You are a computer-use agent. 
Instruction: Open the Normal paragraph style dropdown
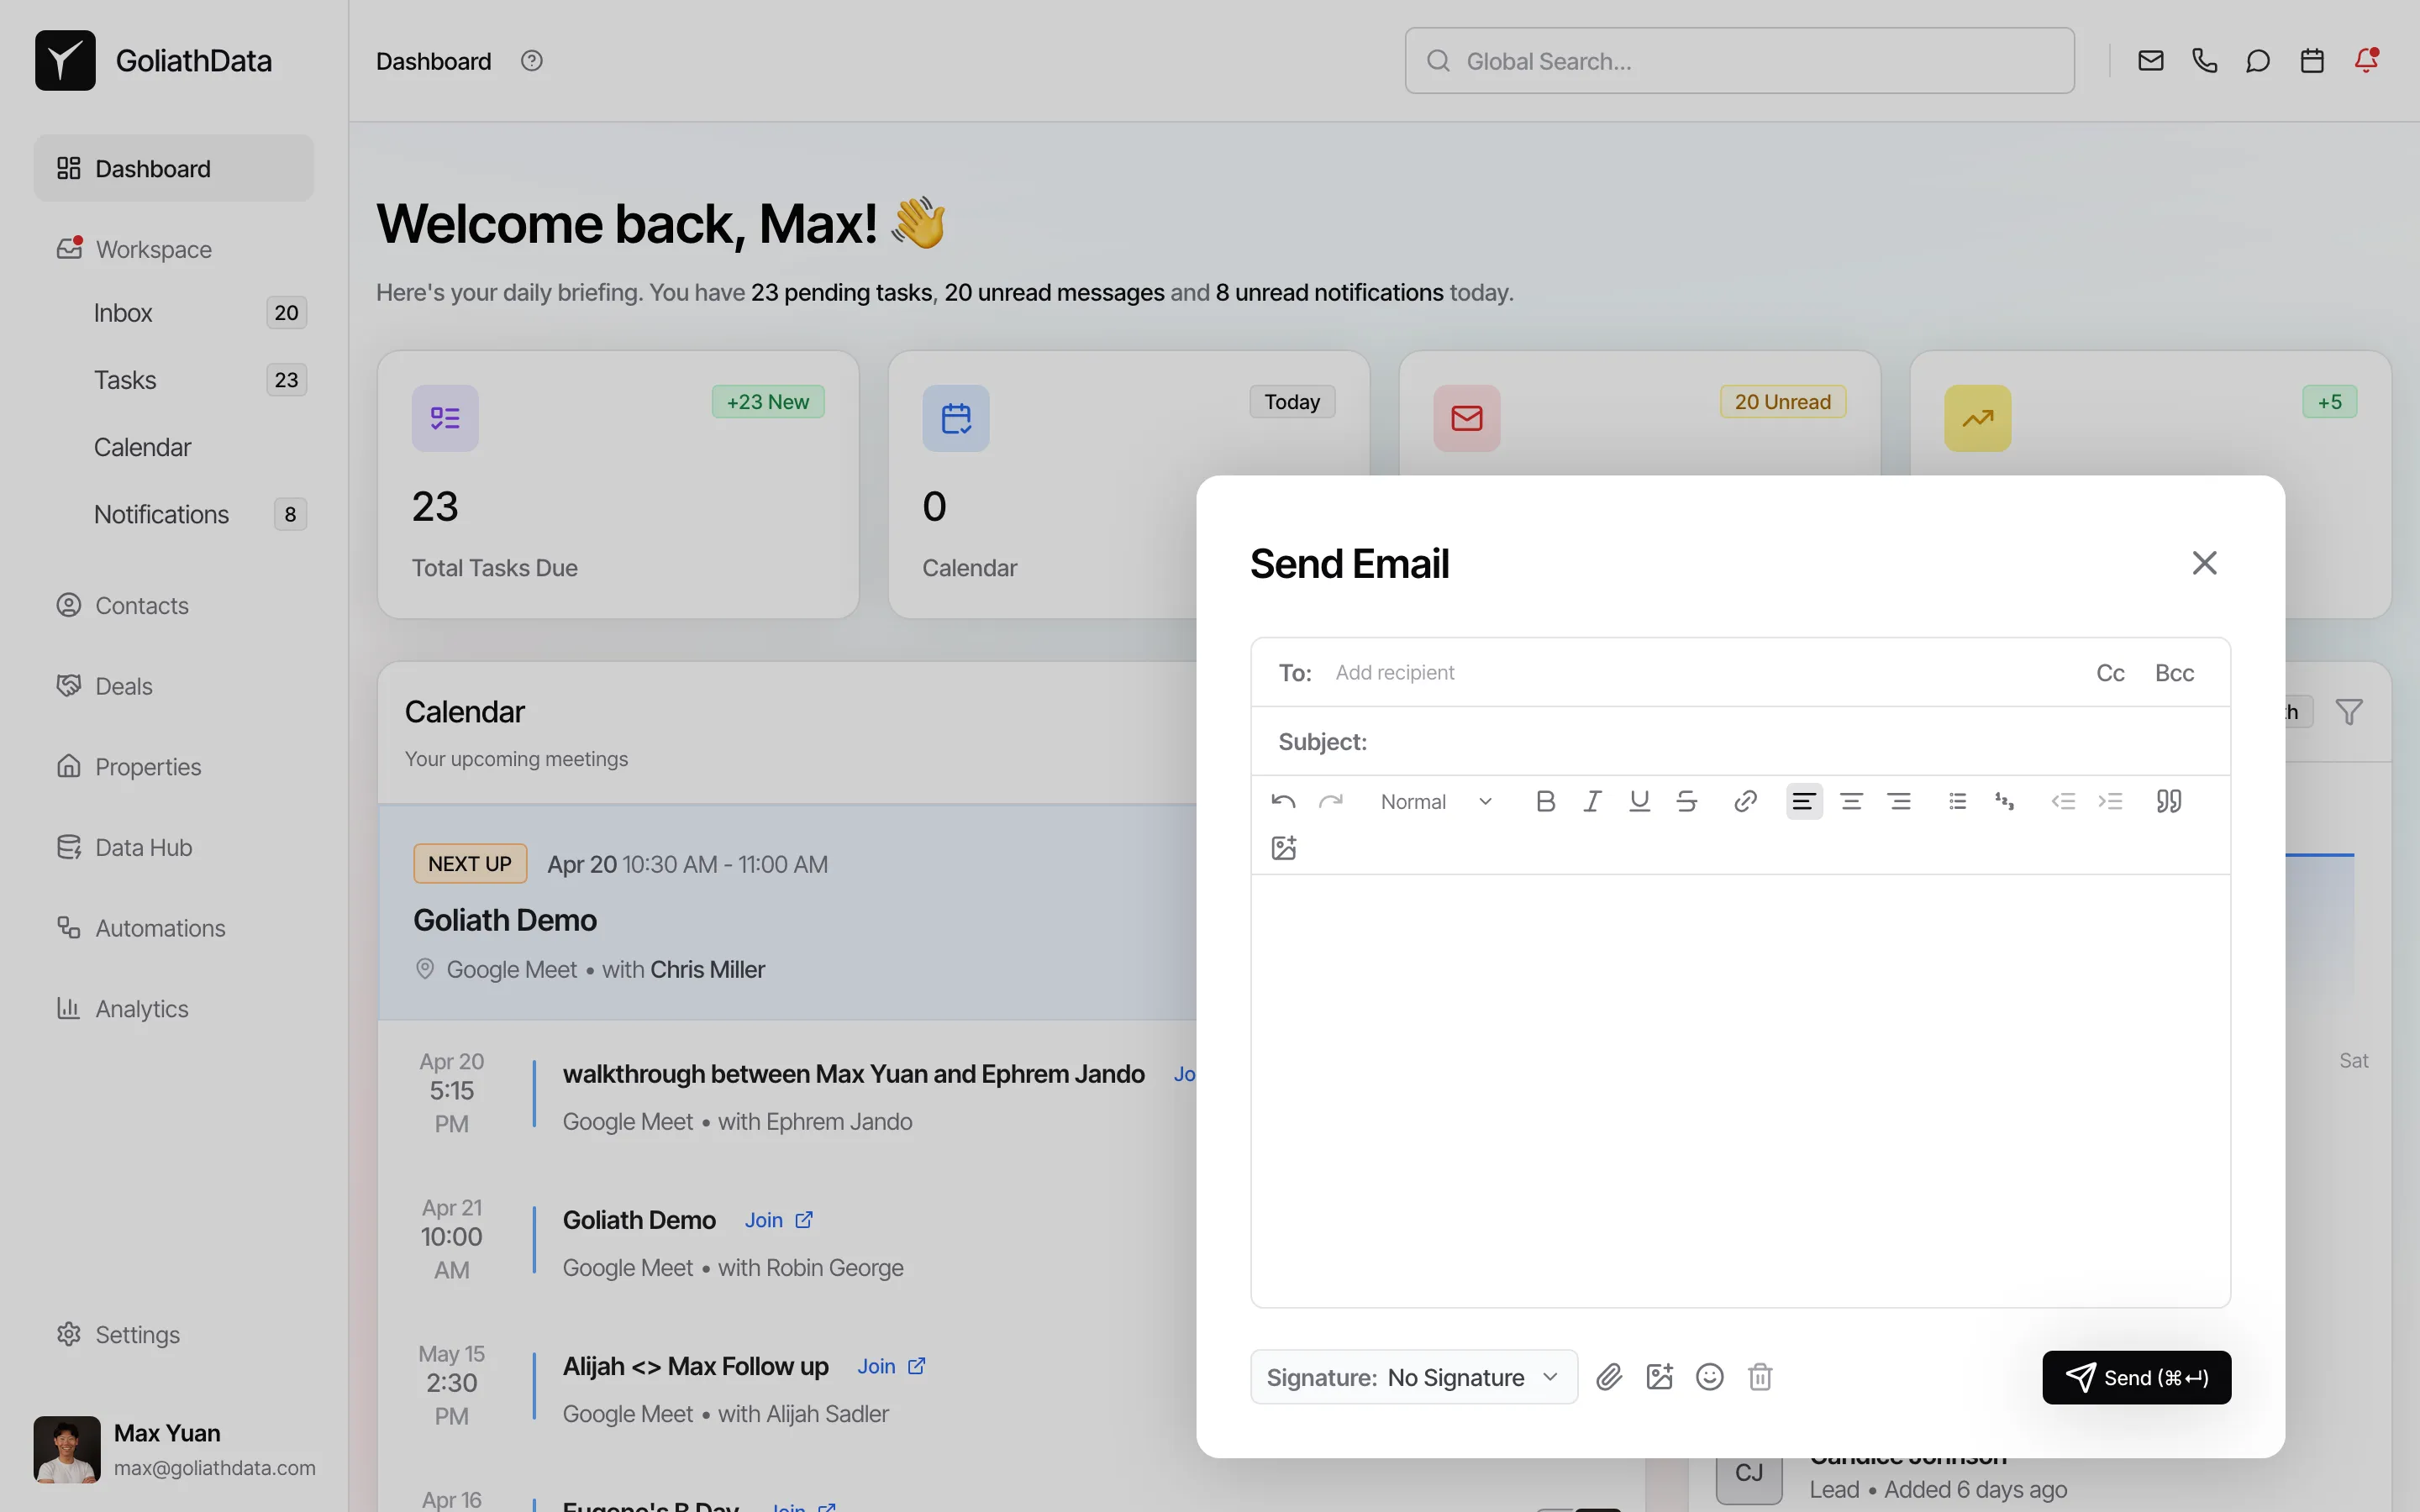pos(1435,800)
